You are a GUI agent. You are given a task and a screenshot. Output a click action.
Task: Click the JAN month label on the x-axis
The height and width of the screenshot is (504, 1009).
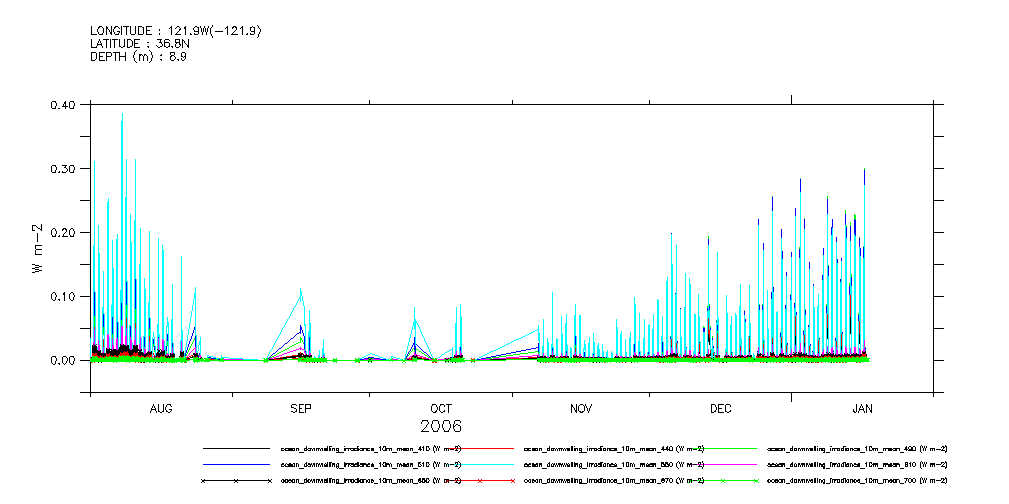tap(862, 409)
